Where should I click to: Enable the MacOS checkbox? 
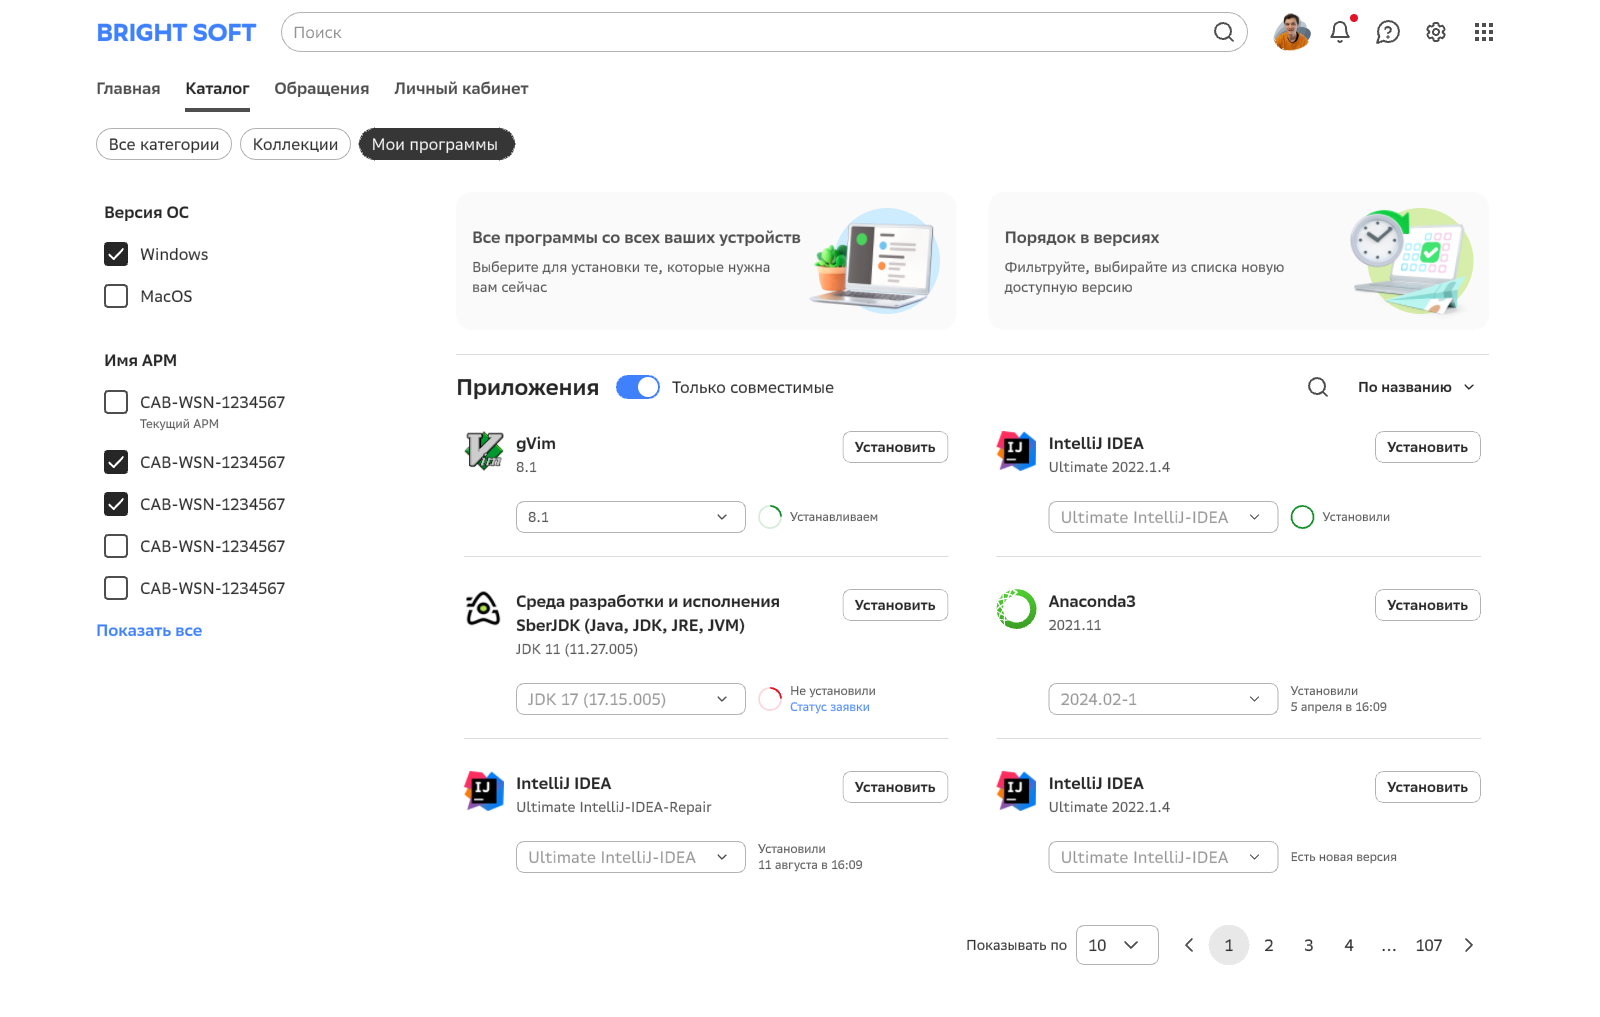[115, 296]
